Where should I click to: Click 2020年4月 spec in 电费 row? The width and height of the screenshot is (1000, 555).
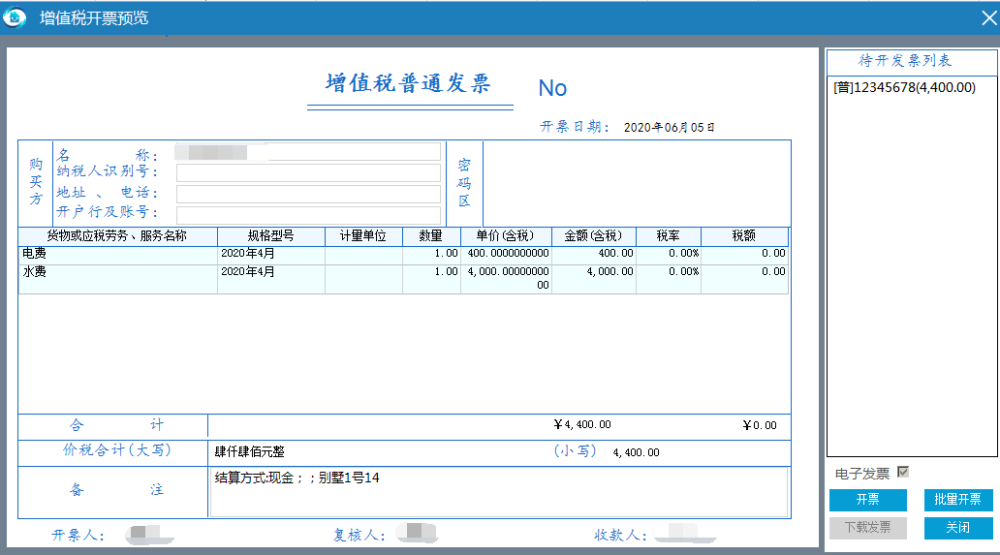coord(248,253)
